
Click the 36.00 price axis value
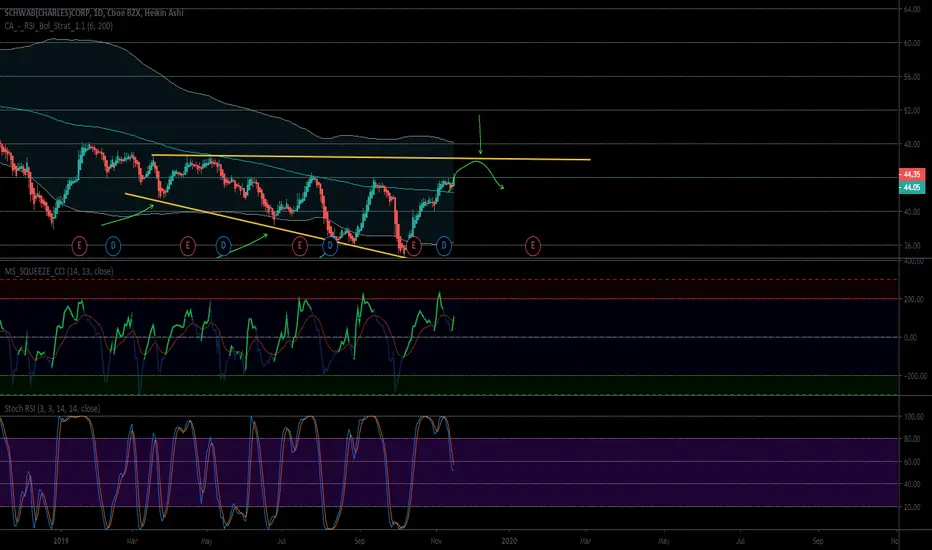pyautogui.click(x=912, y=245)
